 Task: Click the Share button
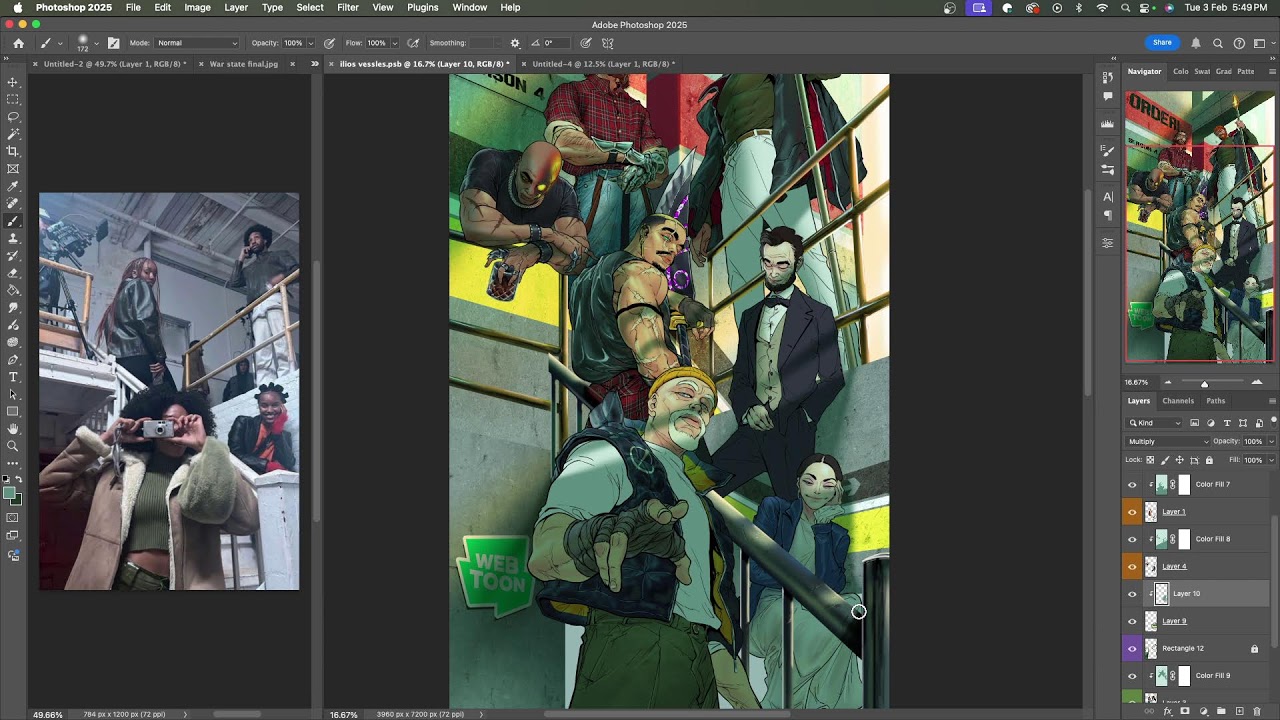(x=1162, y=43)
